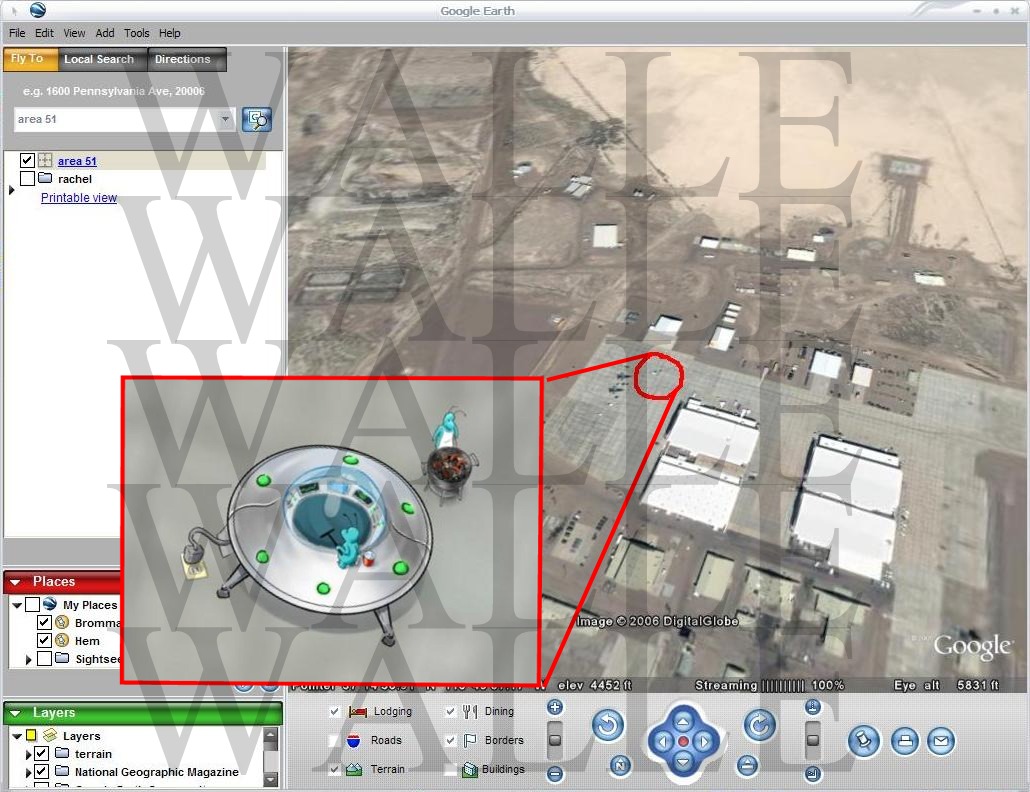Image resolution: width=1030 pixels, height=792 pixels.
Task: Switch to the Fly To tab
Action: [x=30, y=59]
